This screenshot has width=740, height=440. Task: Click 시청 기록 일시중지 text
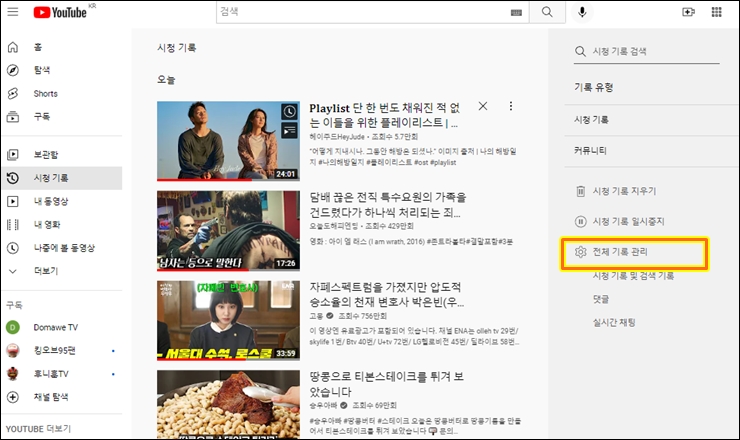click(x=629, y=221)
